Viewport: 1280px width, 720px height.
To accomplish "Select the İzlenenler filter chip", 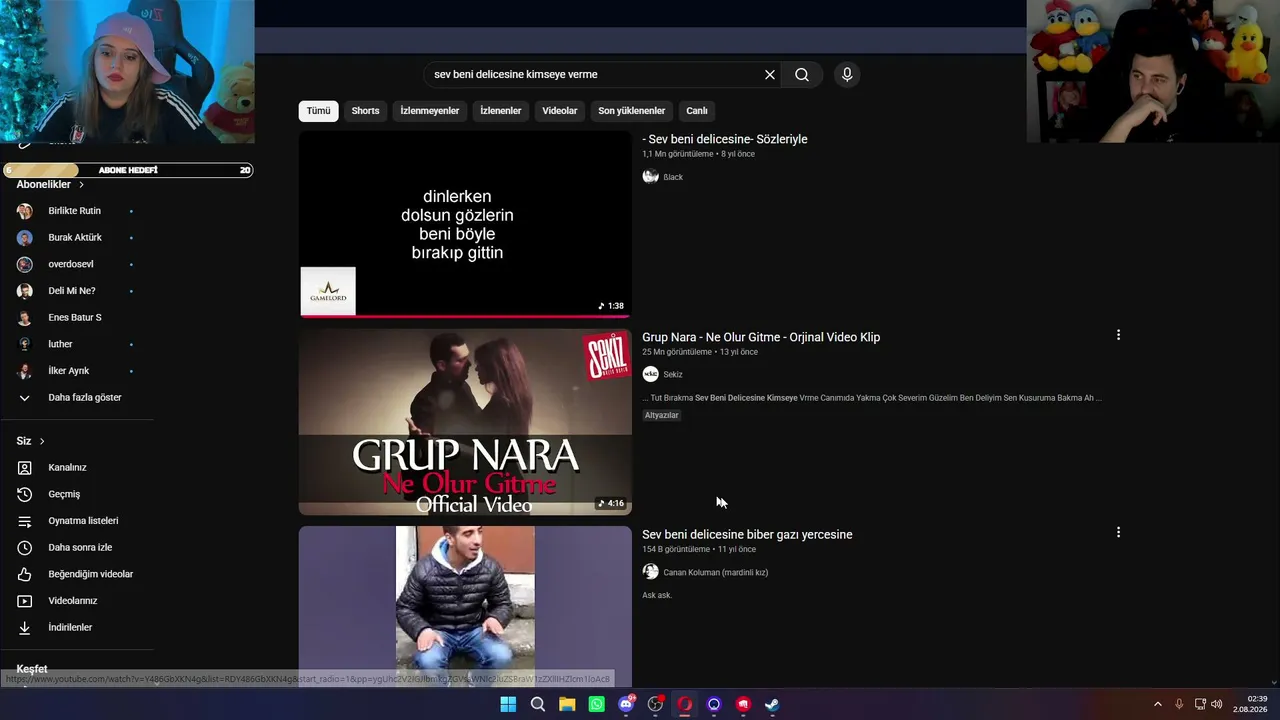I will [x=500, y=111].
